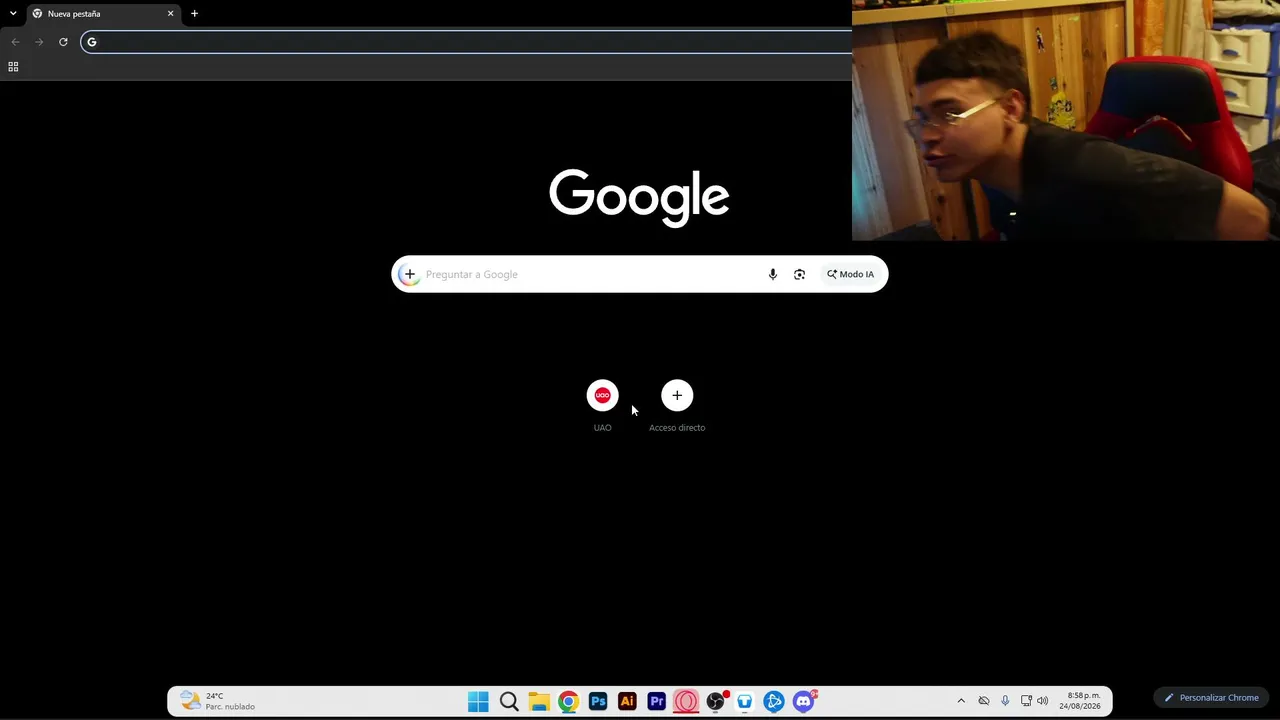Open network settings tray icon
Image resolution: width=1280 pixels, height=720 pixels.
point(1026,701)
